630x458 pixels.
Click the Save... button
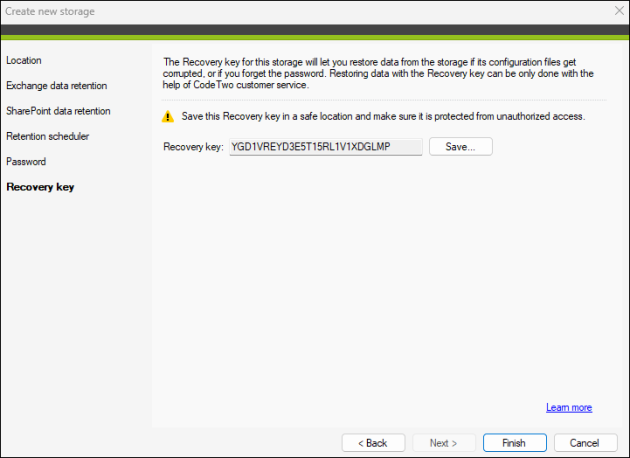coord(460,147)
